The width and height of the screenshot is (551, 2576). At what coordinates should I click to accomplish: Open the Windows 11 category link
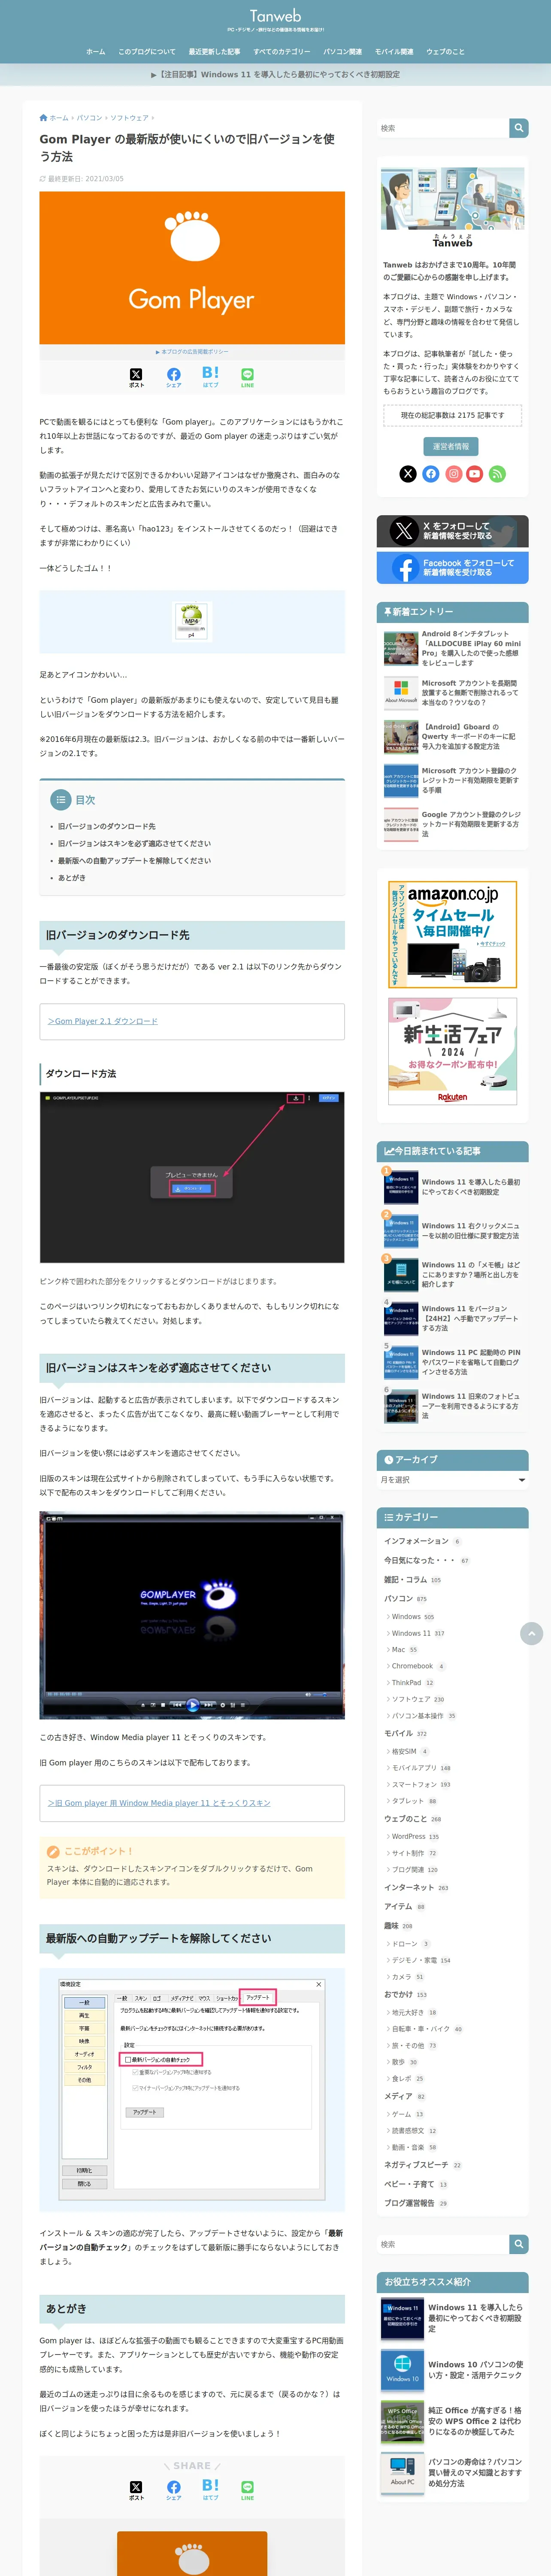pos(411,1633)
